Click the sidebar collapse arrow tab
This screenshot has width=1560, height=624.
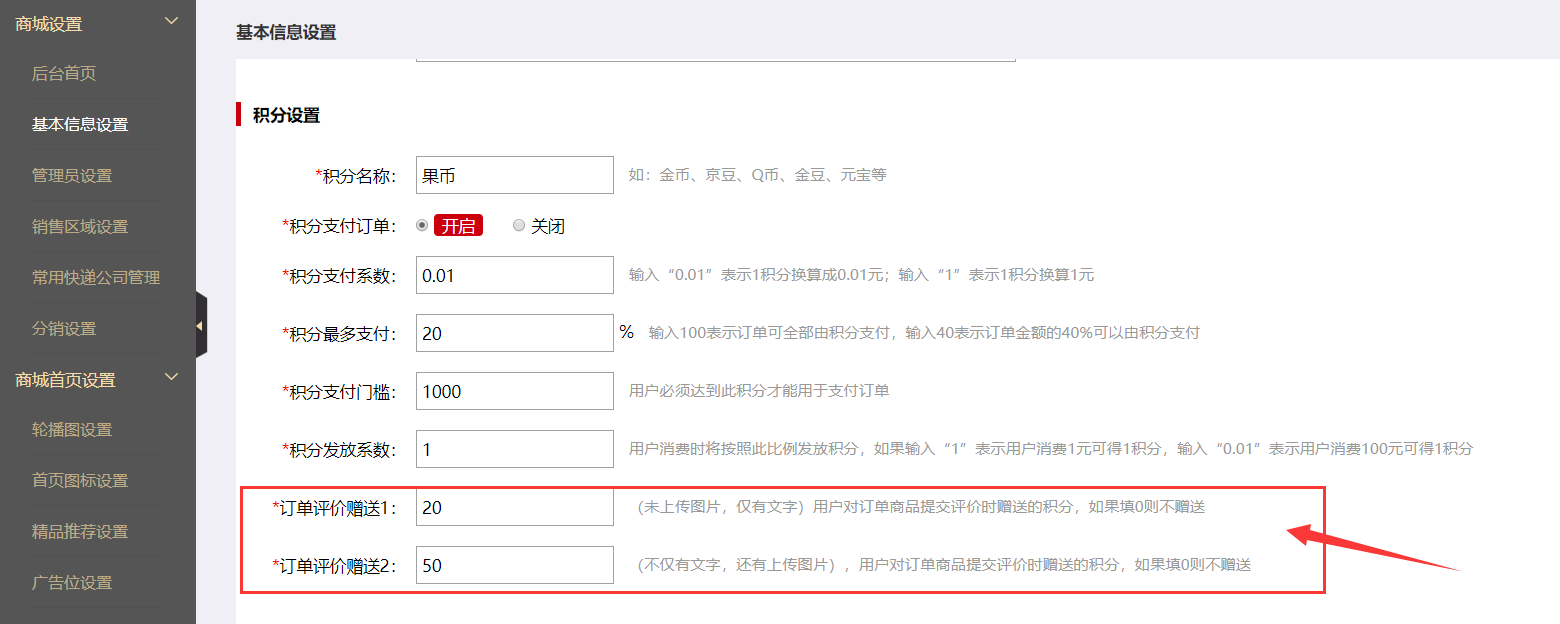pyautogui.click(x=201, y=325)
